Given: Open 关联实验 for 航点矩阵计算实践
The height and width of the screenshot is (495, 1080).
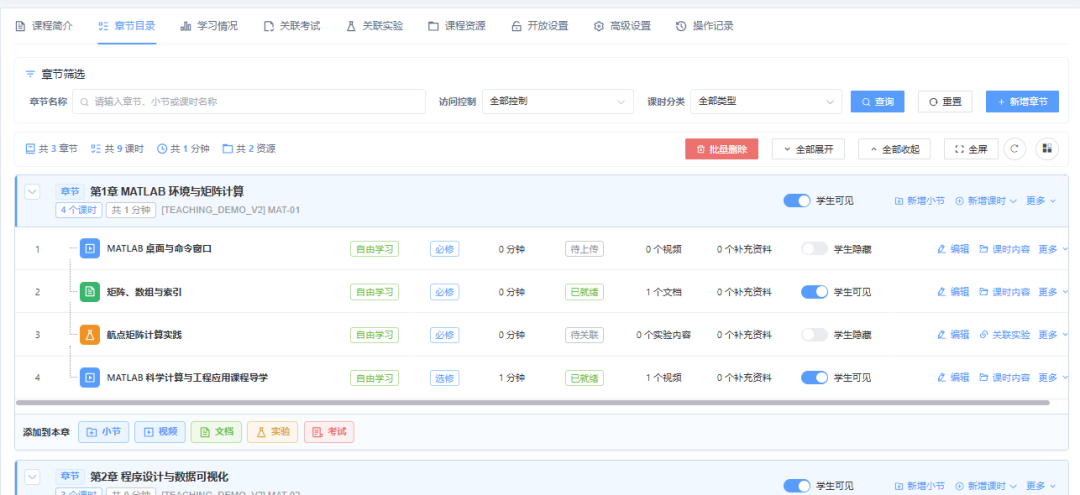Looking at the screenshot, I should pos(1005,335).
